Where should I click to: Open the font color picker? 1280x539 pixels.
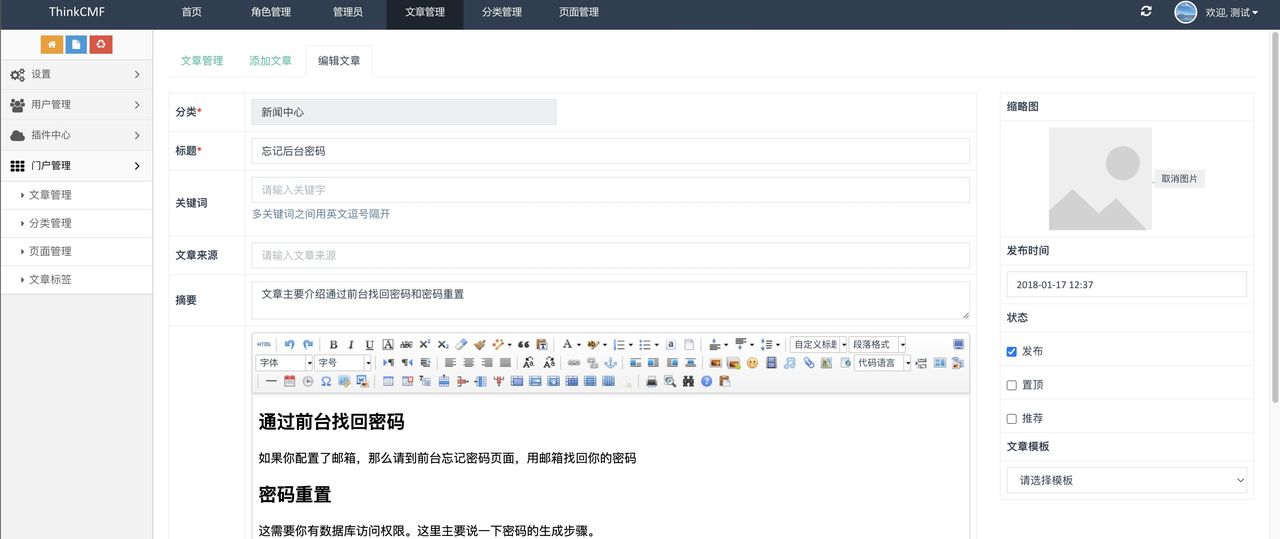pyautogui.click(x=566, y=345)
